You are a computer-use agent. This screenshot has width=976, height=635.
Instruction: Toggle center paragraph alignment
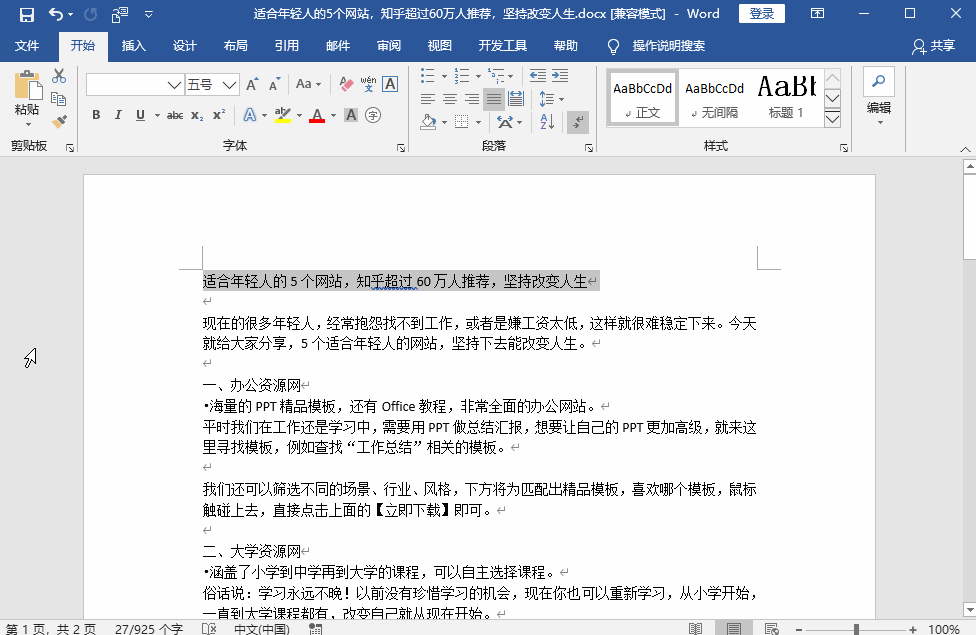(x=449, y=98)
